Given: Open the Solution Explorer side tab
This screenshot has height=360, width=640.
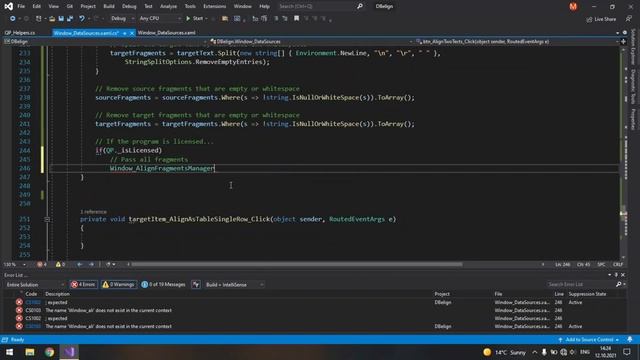Looking at the screenshot, I should (633, 47).
